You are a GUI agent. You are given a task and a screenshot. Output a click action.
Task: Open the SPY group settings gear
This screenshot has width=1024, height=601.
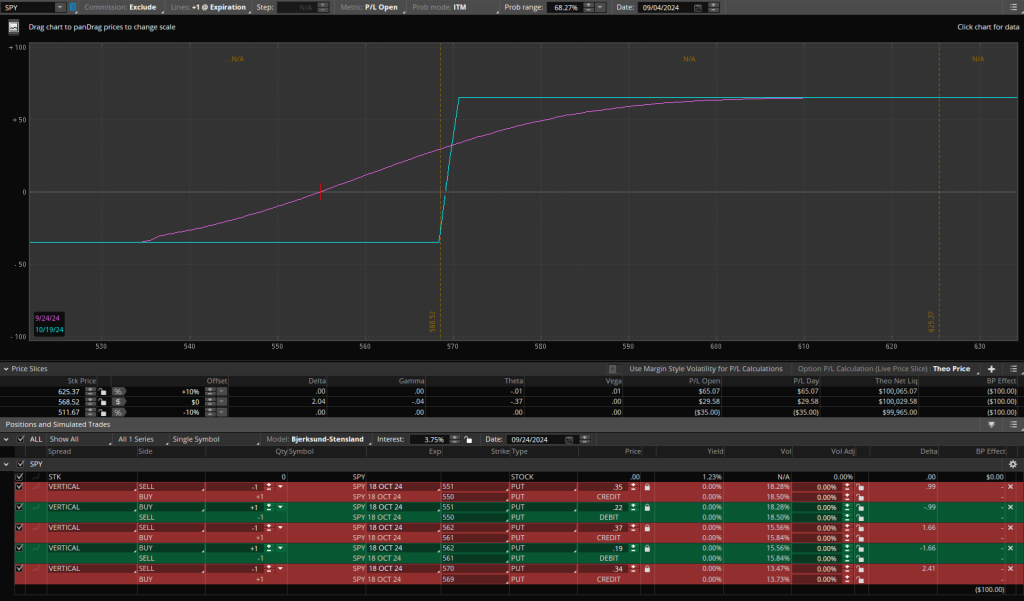pyautogui.click(x=1012, y=465)
